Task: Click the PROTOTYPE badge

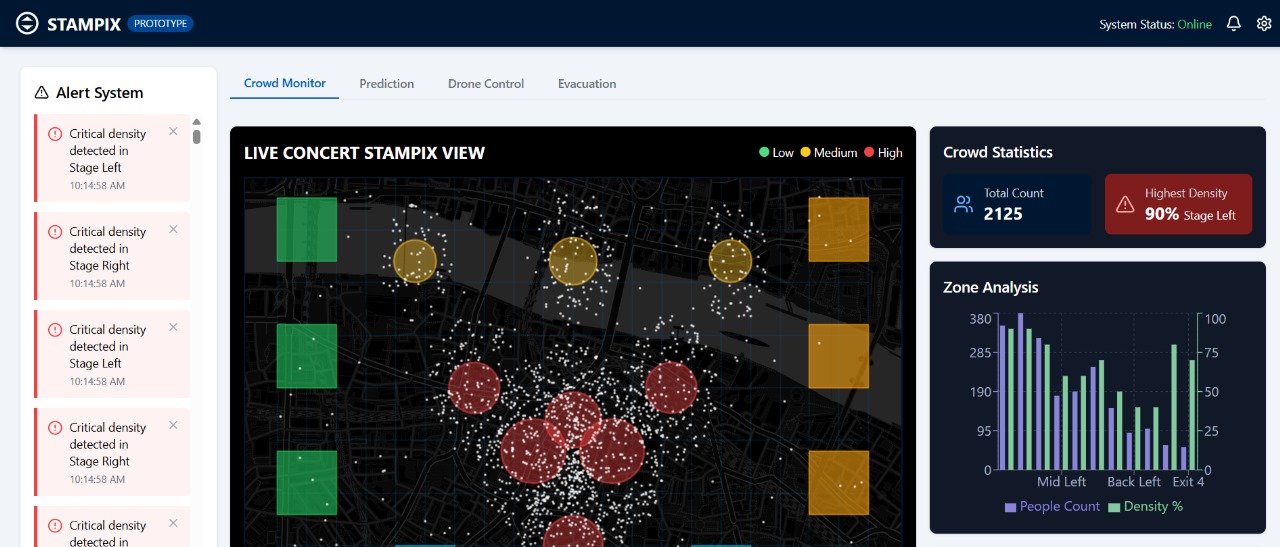Action: tap(160, 23)
